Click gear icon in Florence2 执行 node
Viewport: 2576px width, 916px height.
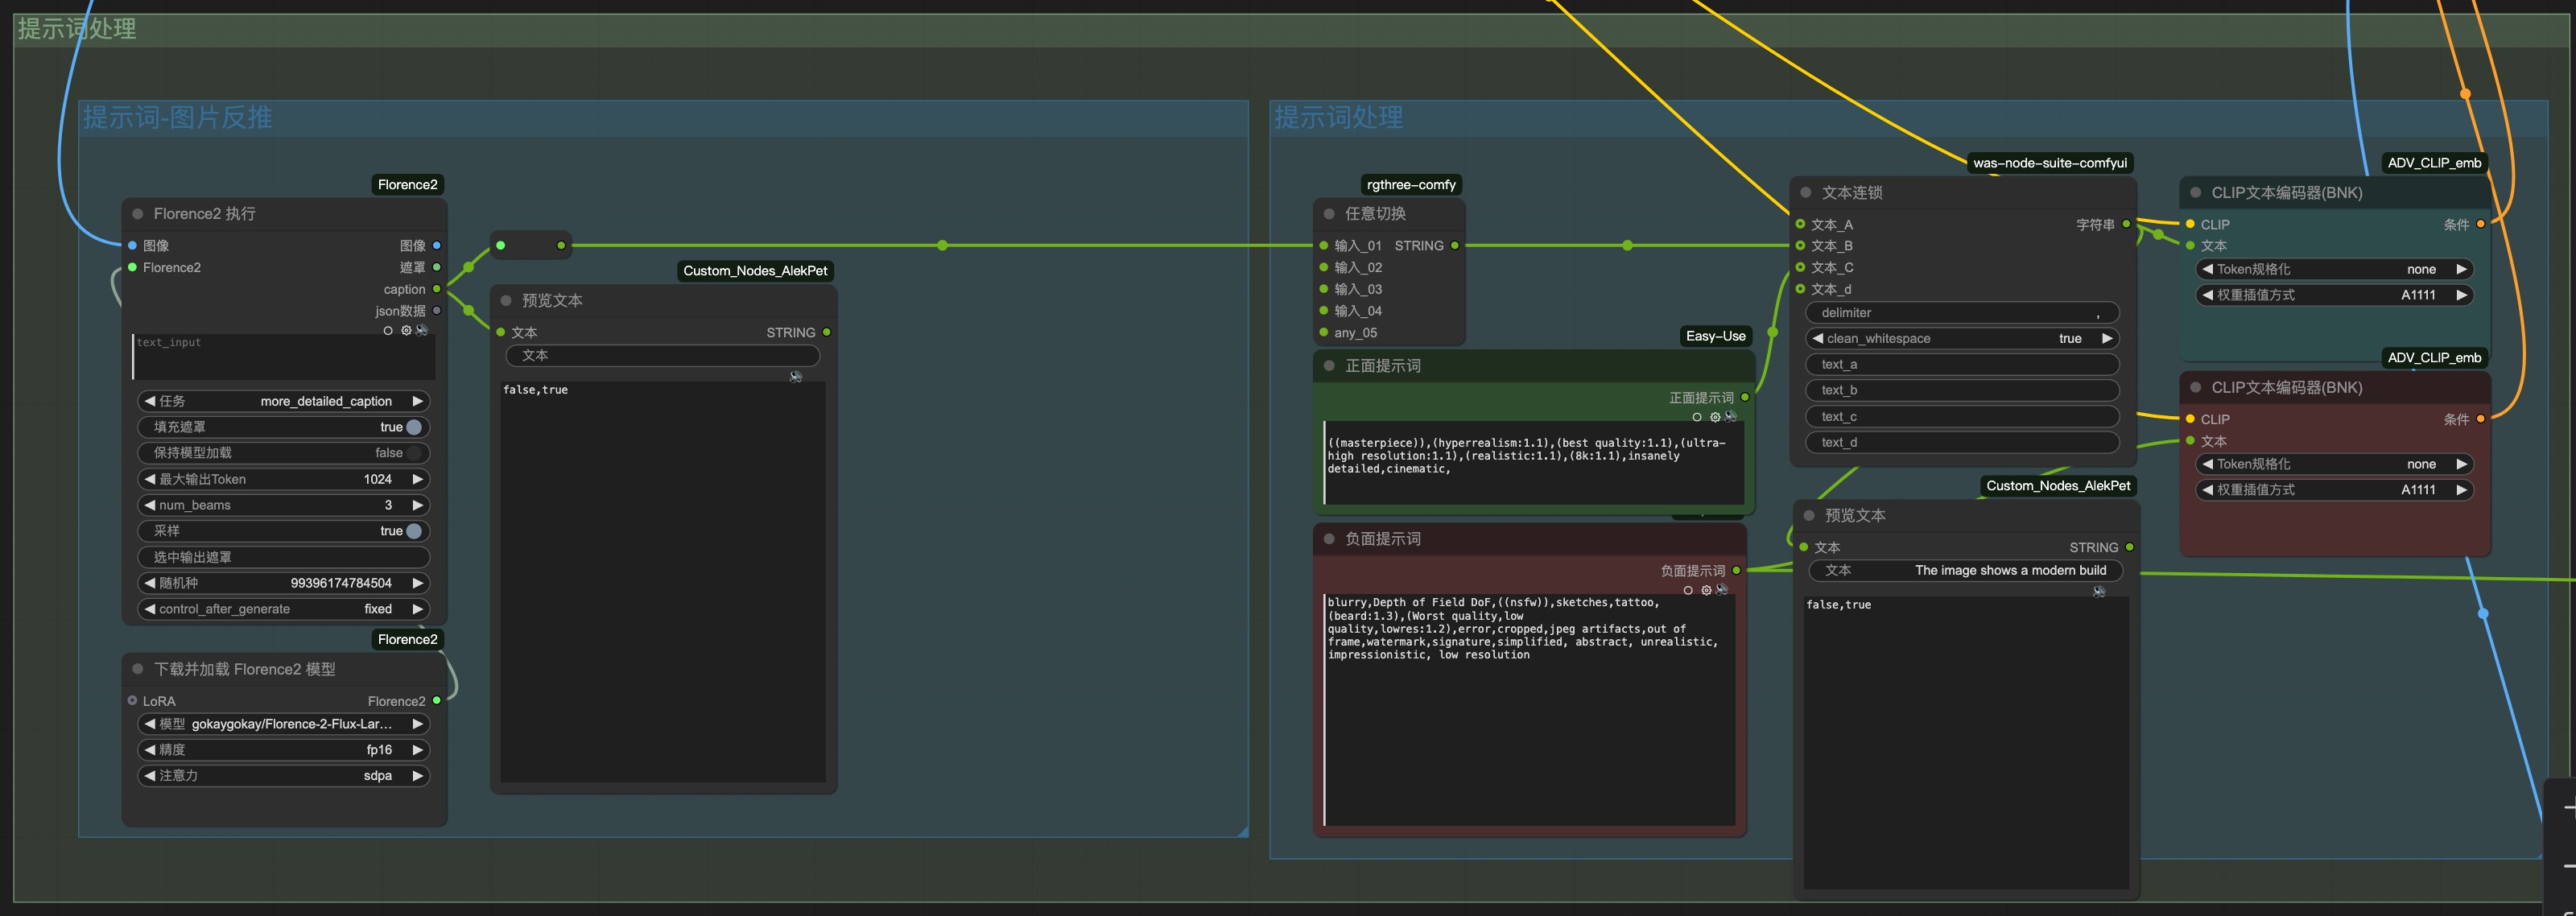point(406,331)
